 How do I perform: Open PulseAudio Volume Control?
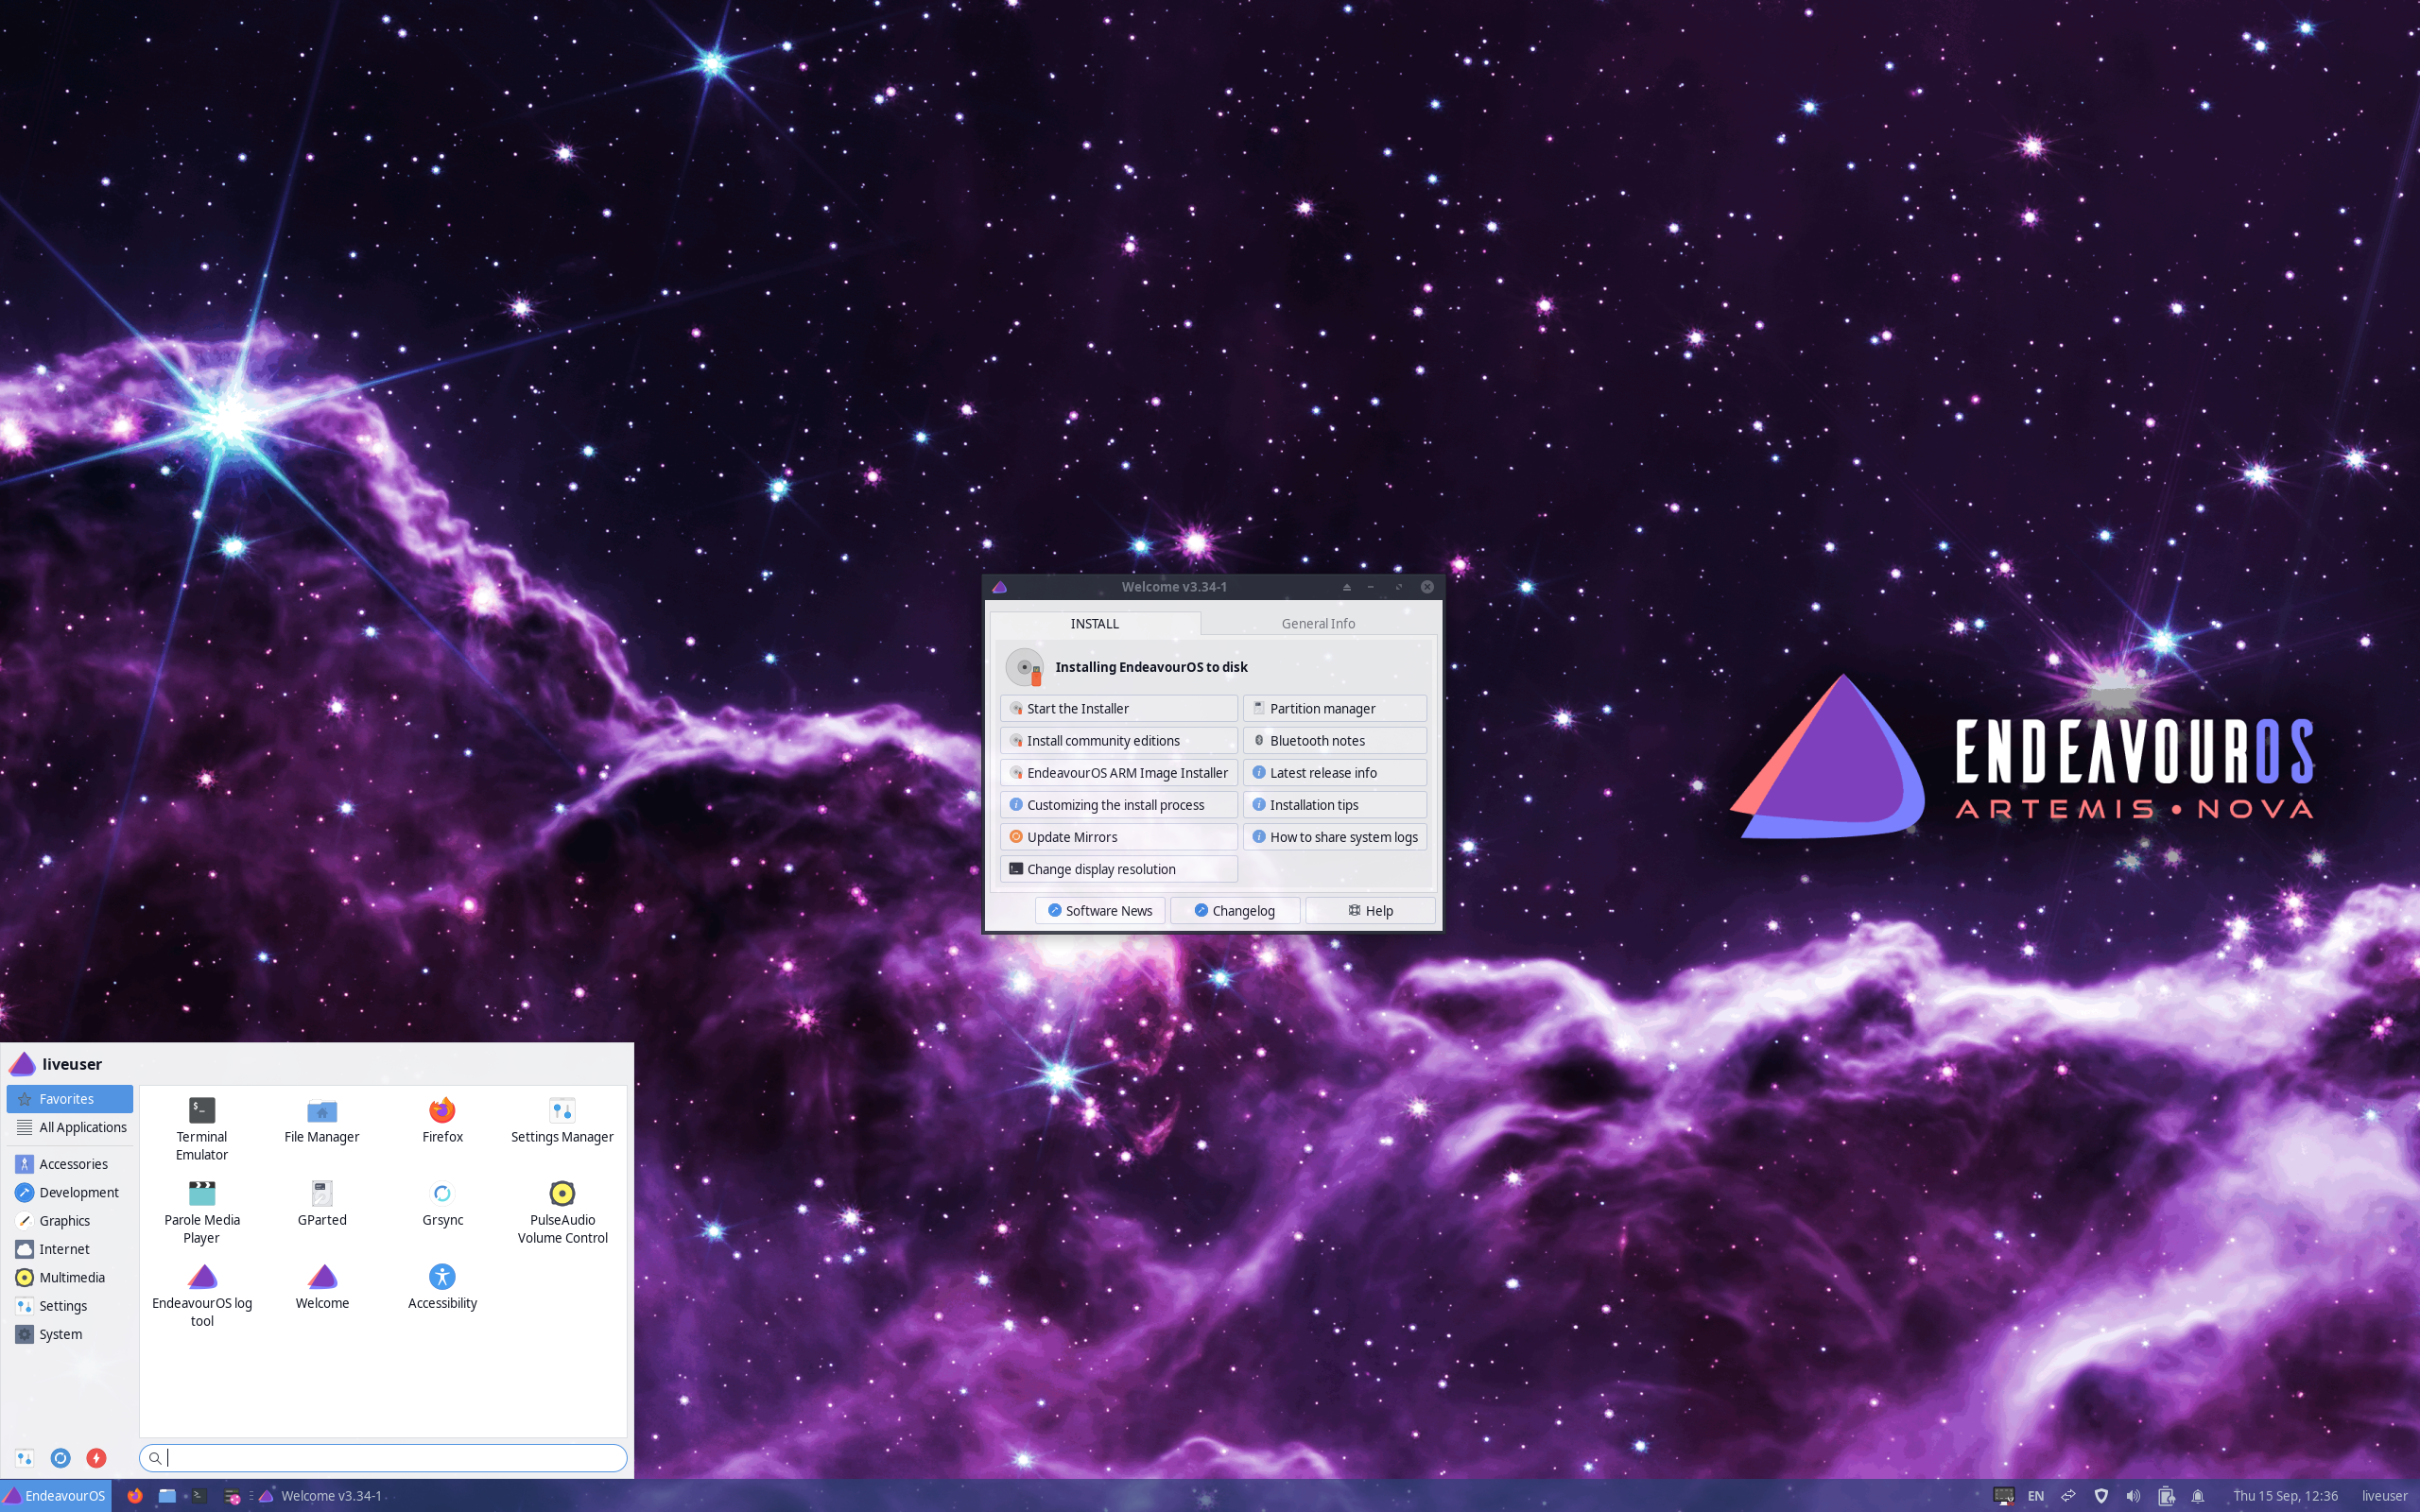pos(562,1212)
